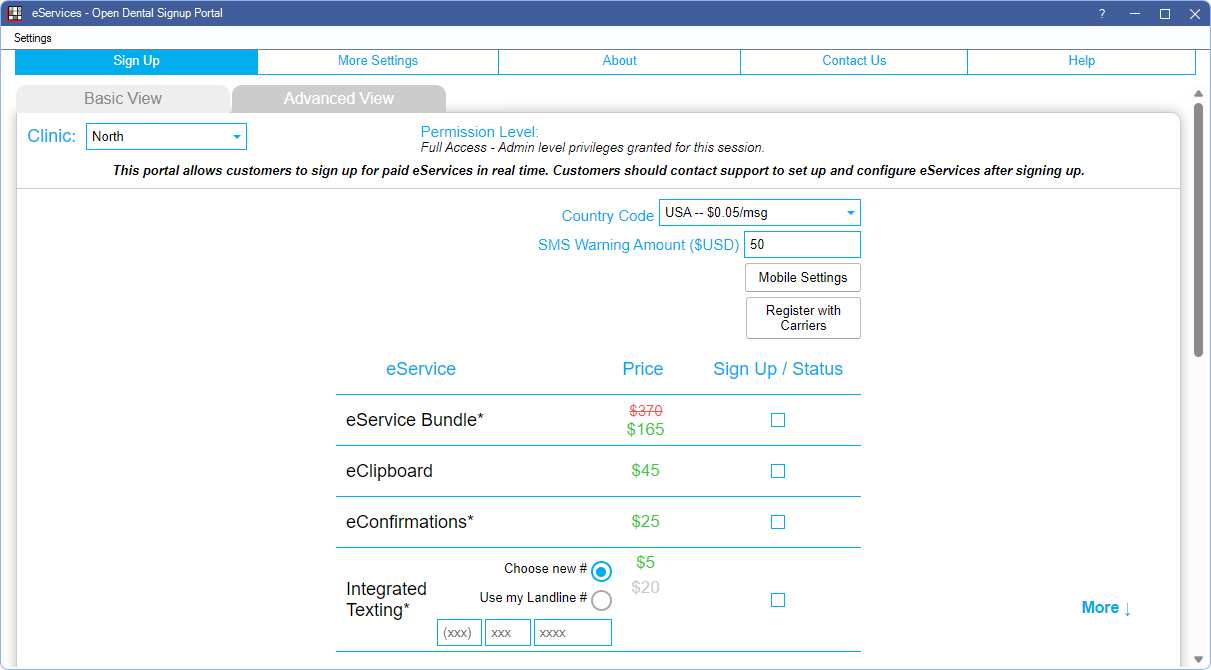This screenshot has height=670, width=1211.
Task: Switch to Basic View
Action: [x=123, y=99]
